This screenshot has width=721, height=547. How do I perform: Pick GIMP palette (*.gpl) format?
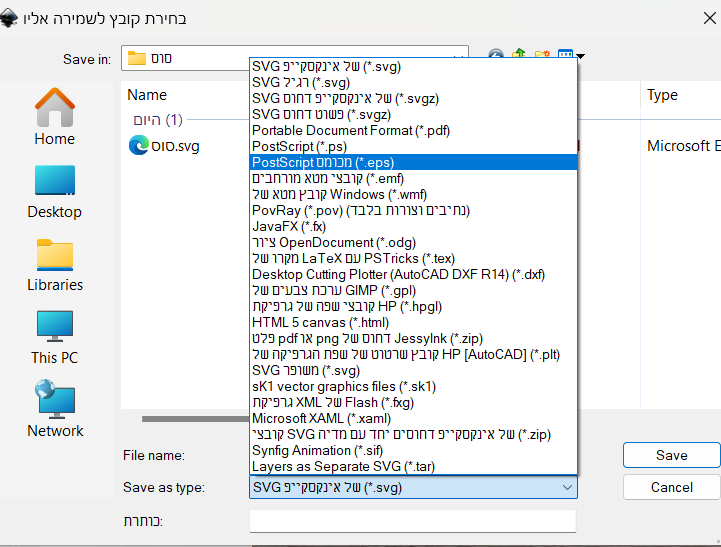click(x=413, y=291)
